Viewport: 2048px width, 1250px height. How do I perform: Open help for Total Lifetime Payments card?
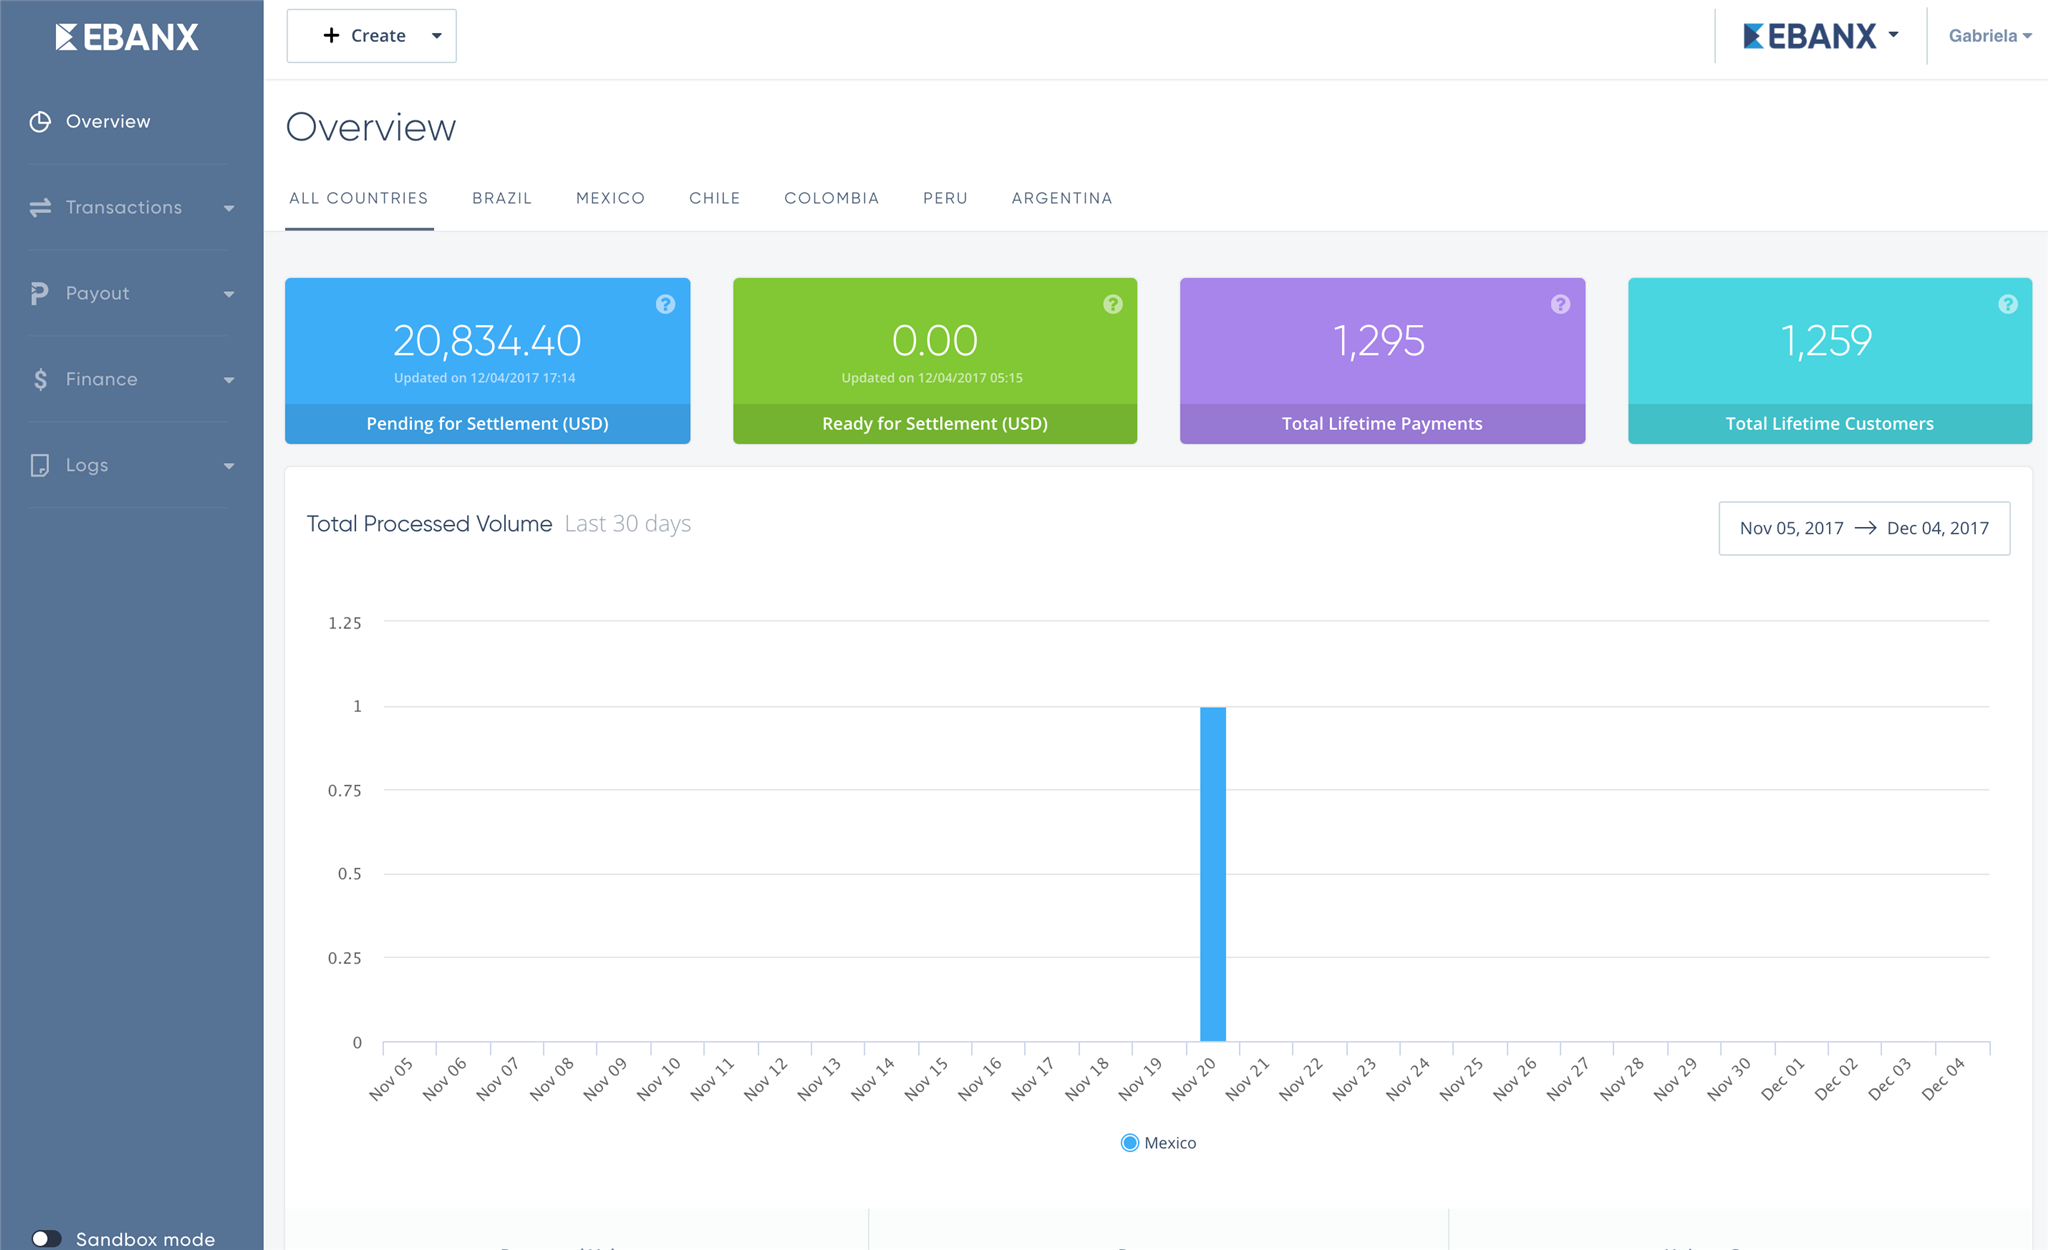click(x=1561, y=304)
